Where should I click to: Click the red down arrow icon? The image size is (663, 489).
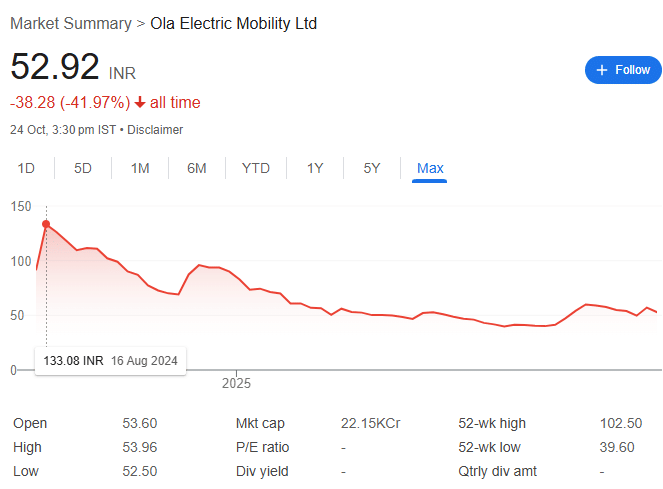(140, 102)
